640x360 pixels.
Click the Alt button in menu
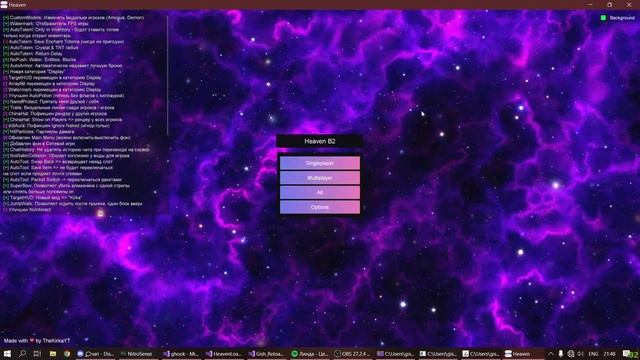tap(320, 192)
